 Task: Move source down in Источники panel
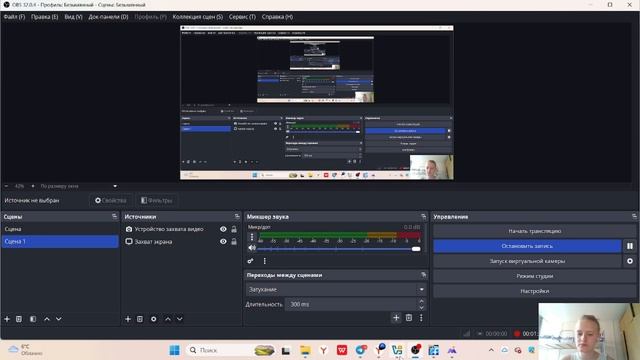point(180,319)
